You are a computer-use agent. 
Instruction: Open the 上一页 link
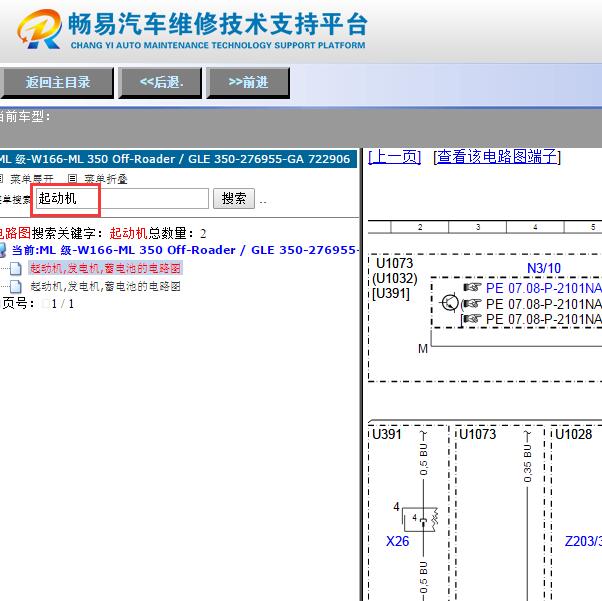tap(395, 157)
